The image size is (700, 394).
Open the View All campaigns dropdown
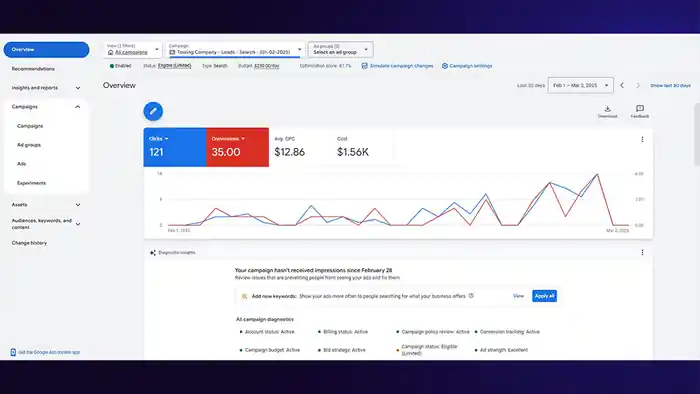133,50
